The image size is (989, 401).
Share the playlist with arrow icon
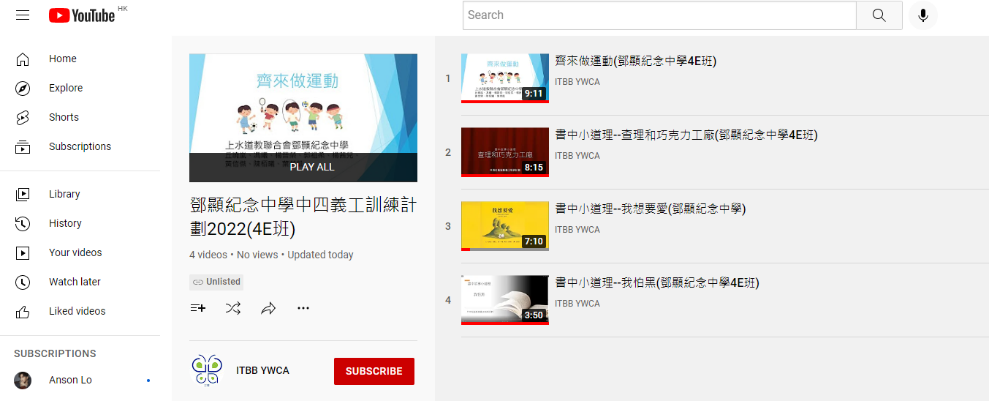(x=269, y=308)
